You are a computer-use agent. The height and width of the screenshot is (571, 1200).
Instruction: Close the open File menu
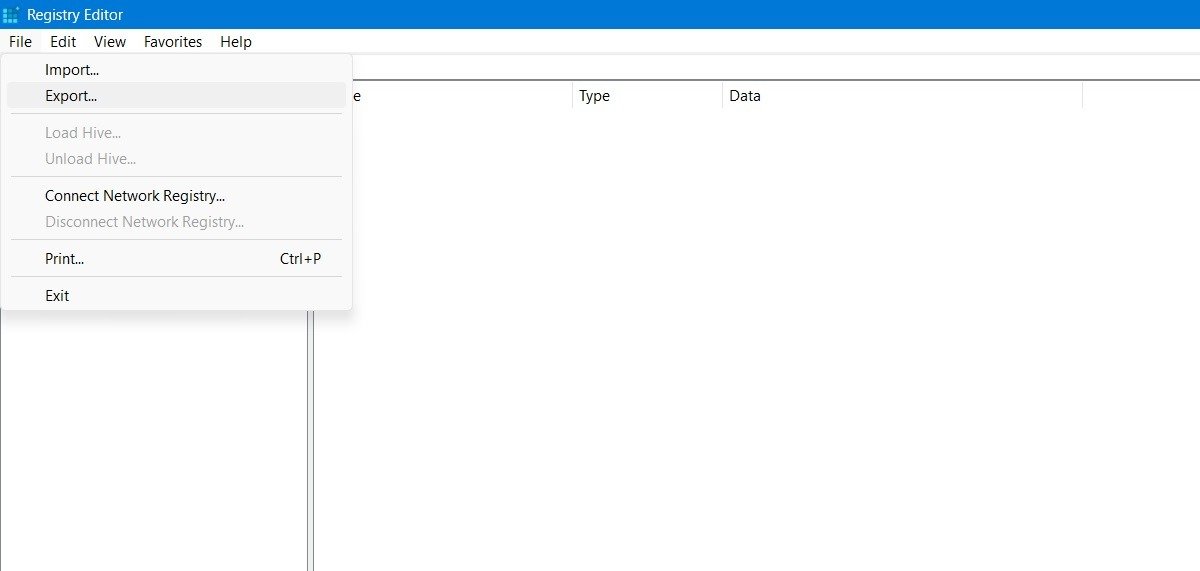coord(20,42)
